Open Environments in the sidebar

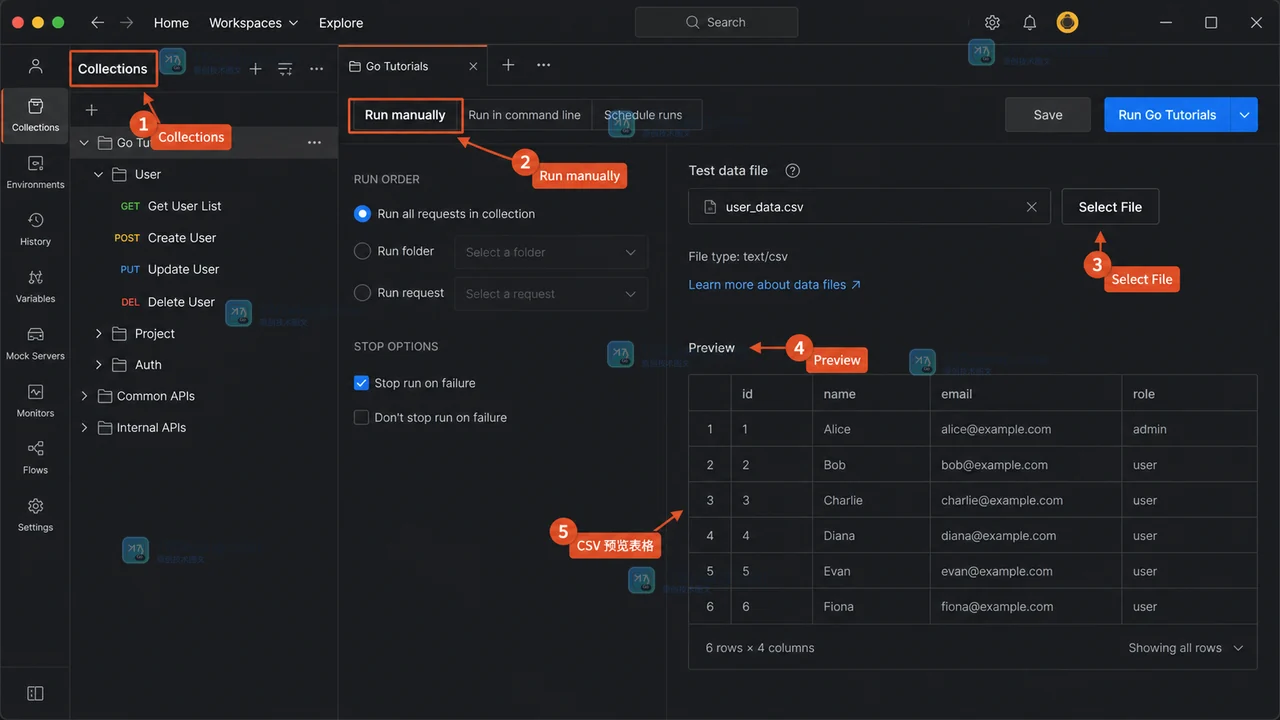(x=35, y=172)
